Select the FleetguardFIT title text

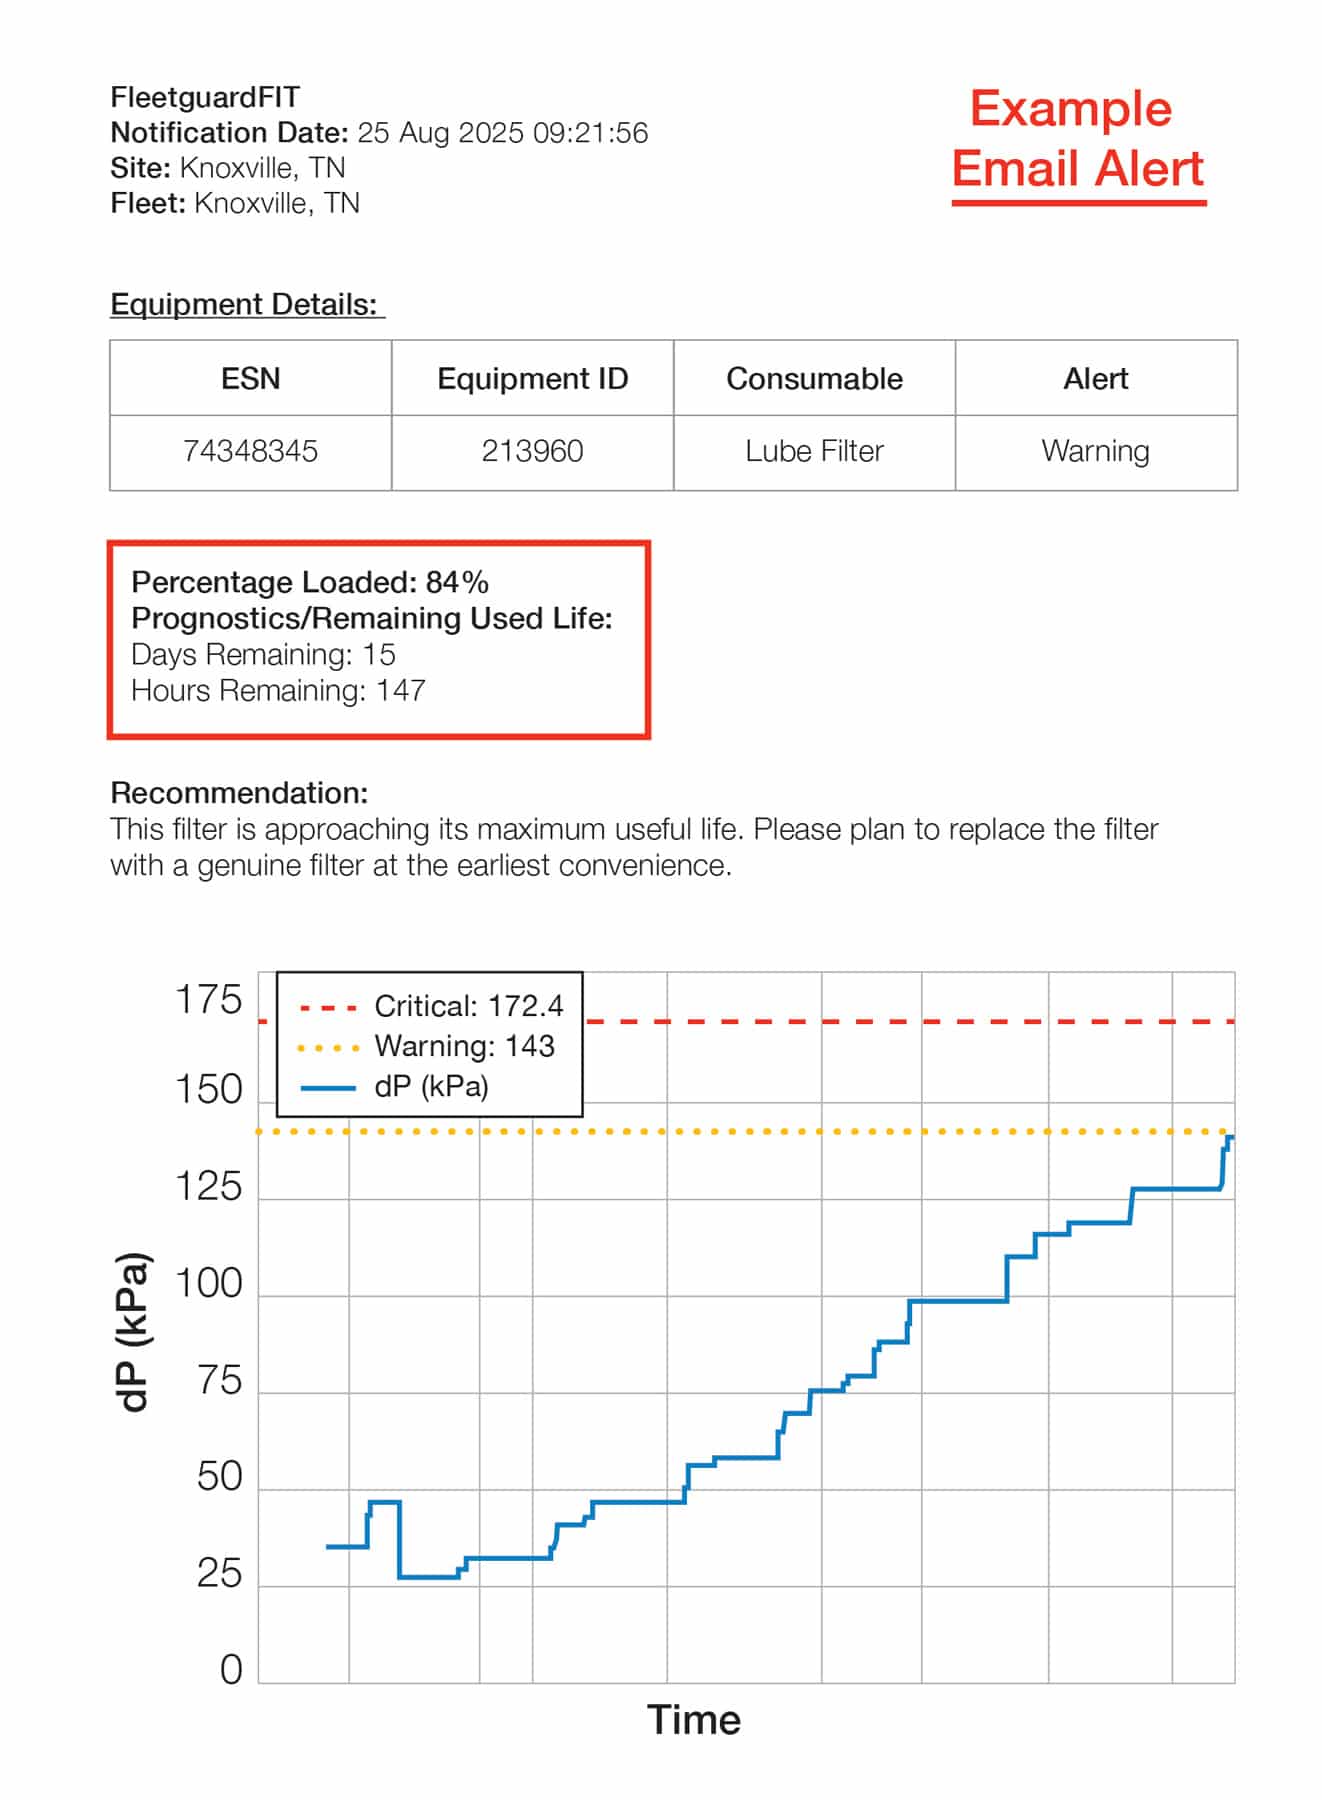205,97
